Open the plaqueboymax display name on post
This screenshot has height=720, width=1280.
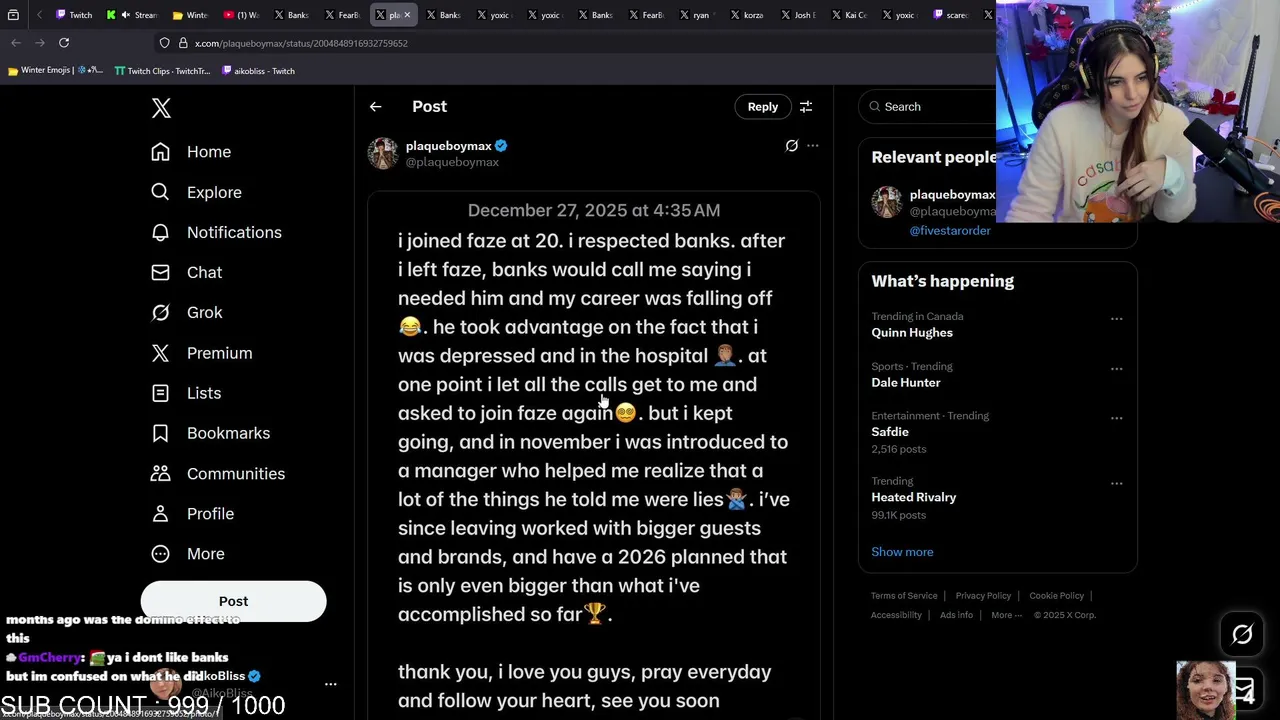449,146
